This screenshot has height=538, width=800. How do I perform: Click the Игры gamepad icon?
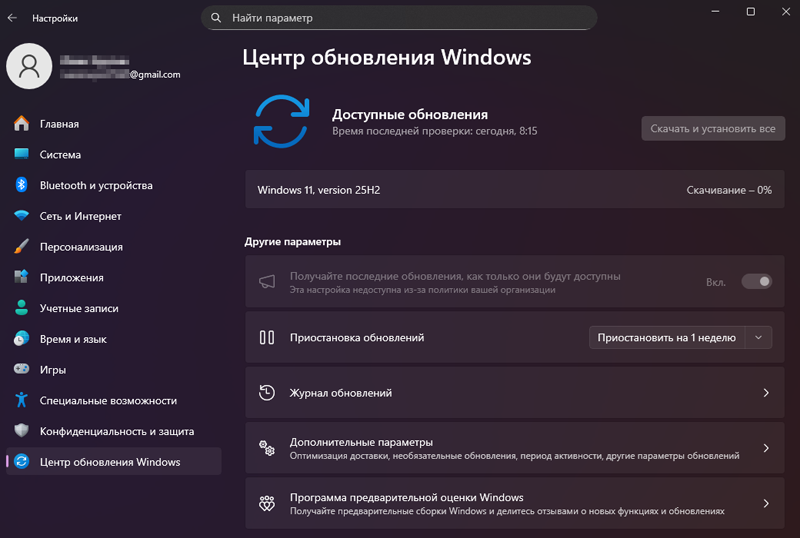tap(21, 369)
